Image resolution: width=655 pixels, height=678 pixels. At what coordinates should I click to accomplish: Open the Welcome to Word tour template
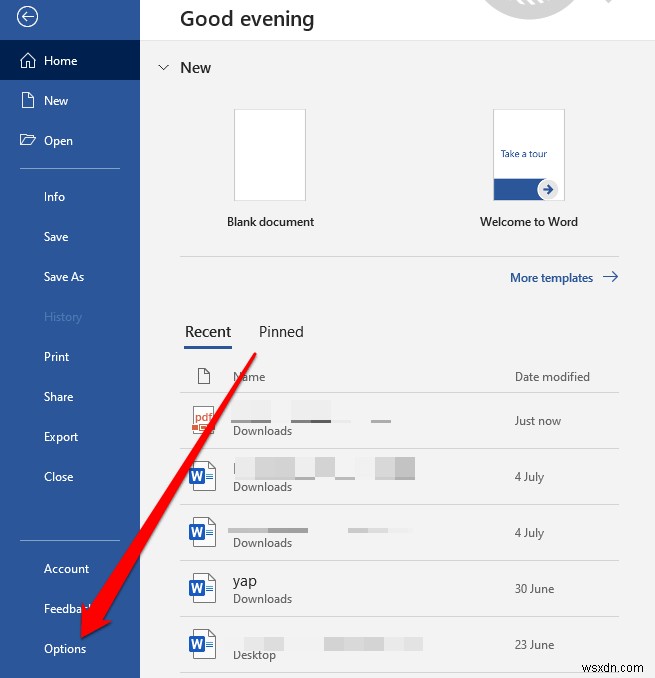coord(529,155)
